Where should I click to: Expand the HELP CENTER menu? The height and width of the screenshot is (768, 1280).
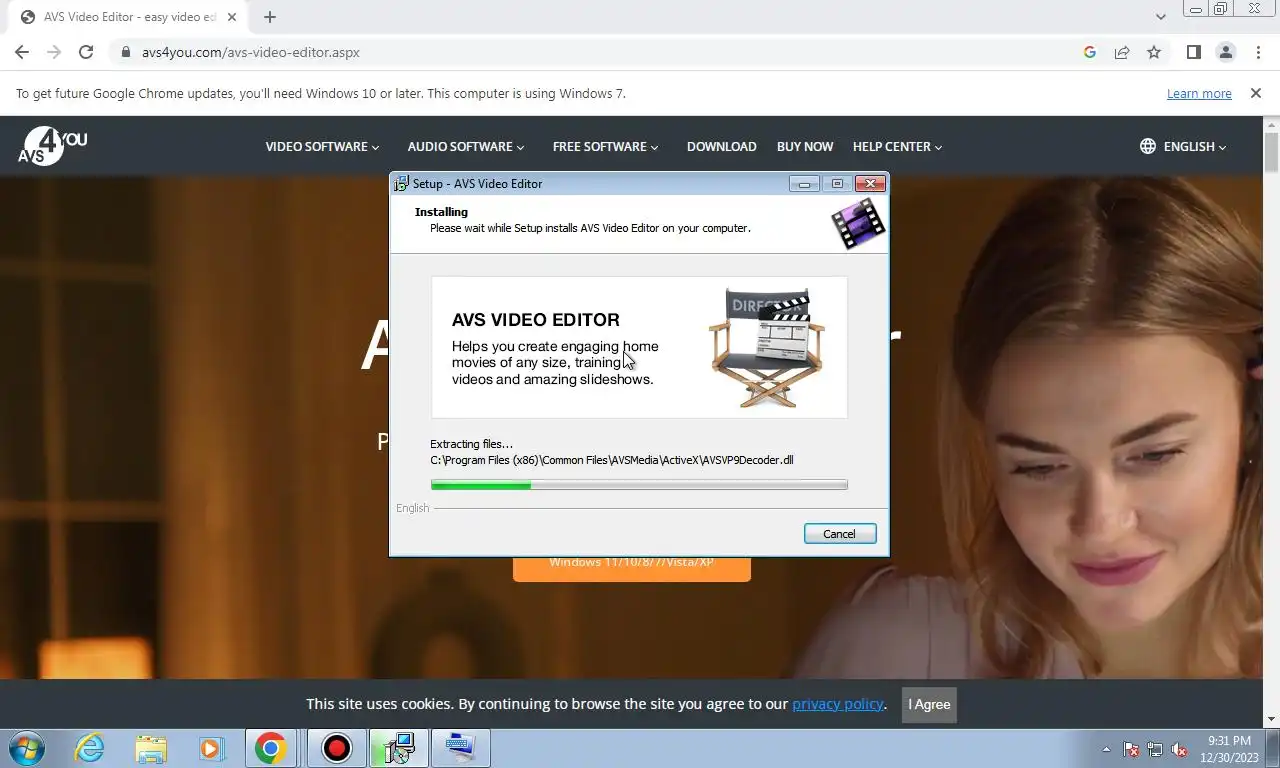897,146
